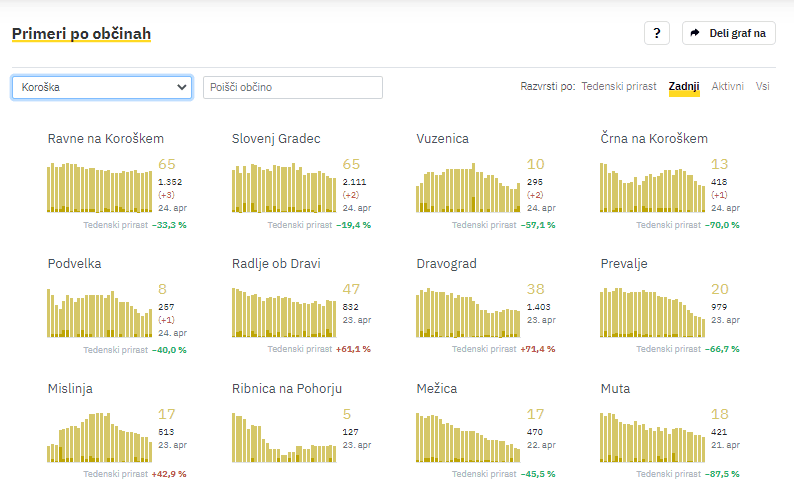The width and height of the screenshot is (794, 491).
Task: Click the Mislinja municipality title
Action: [x=71, y=388]
